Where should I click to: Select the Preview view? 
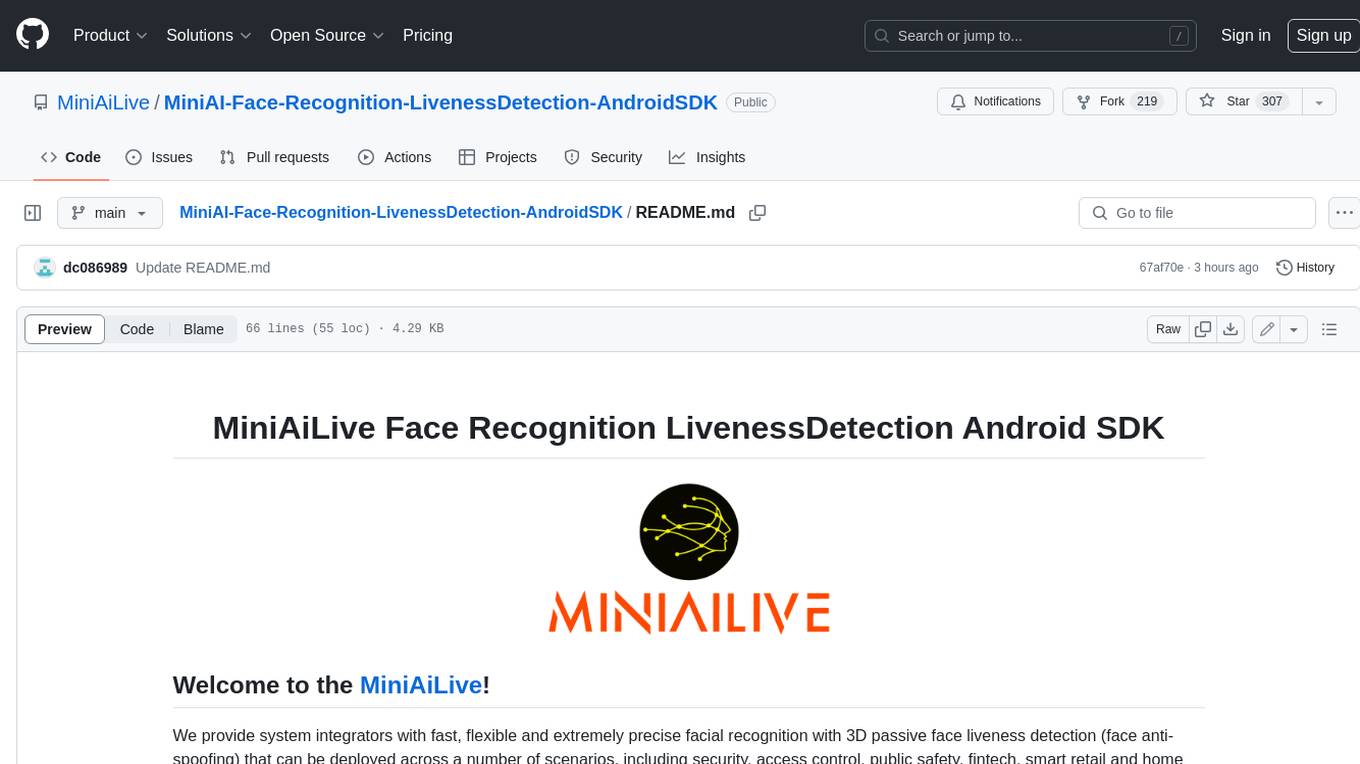coord(65,329)
